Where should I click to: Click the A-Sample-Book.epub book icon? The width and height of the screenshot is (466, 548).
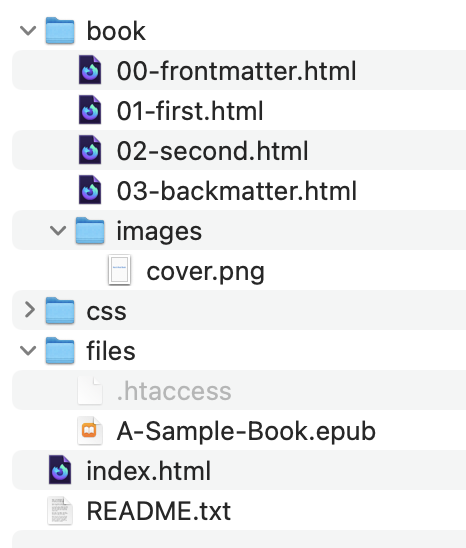click(x=90, y=431)
